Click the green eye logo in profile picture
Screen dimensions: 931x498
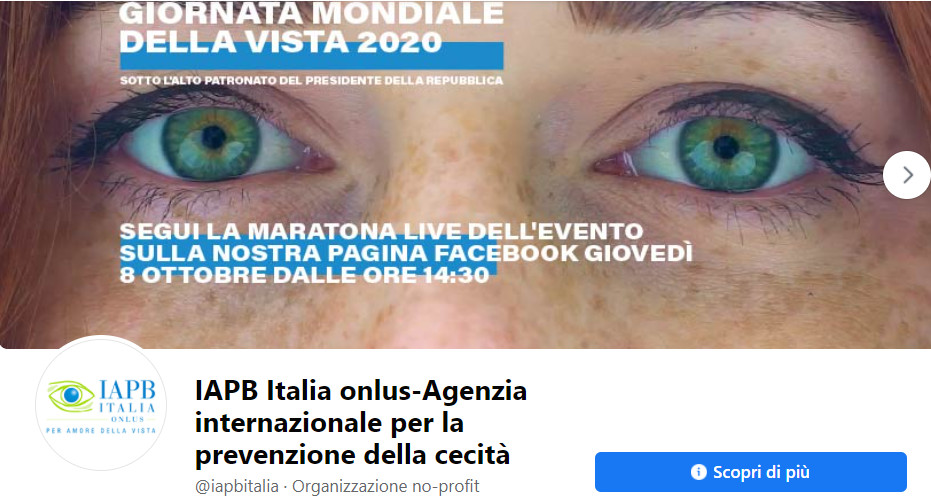pyautogui.click(x=71, y=396)
